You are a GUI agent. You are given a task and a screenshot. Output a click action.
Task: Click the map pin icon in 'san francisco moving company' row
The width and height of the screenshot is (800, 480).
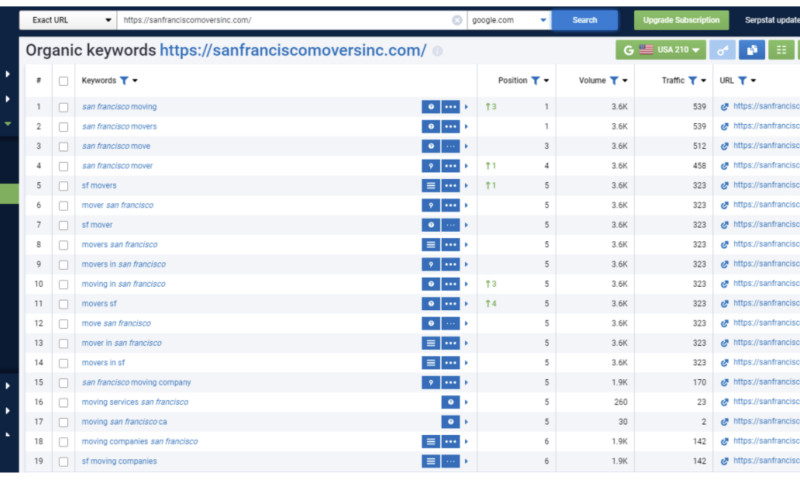(431, 383)
